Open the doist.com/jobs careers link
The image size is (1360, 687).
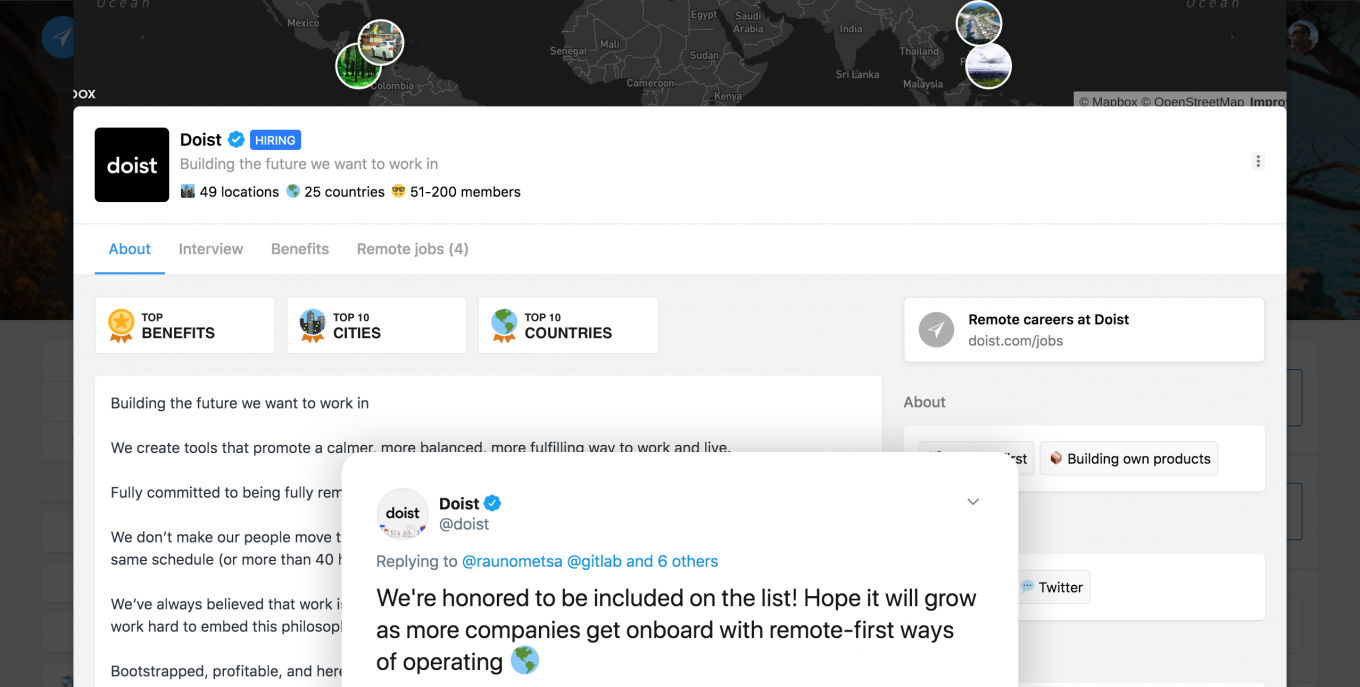1015,341
